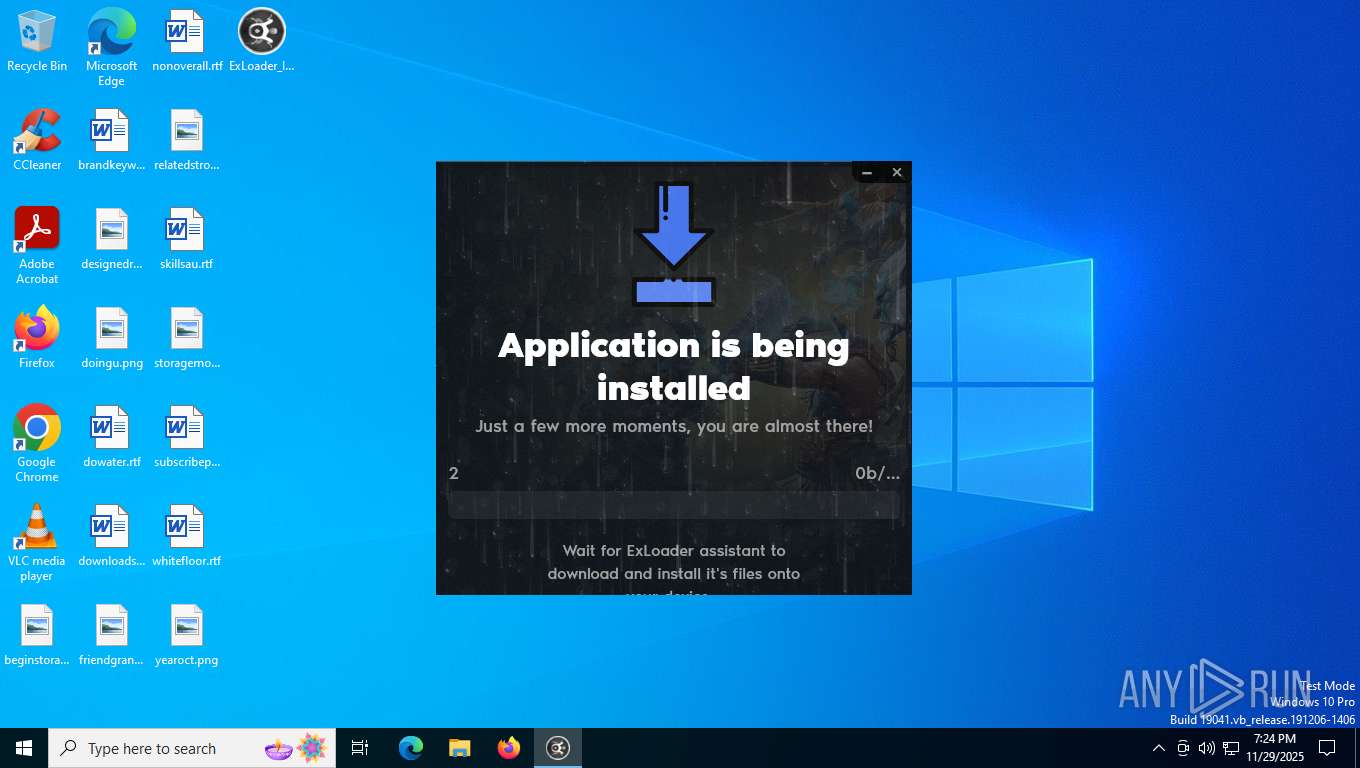Click the taskbar search box
This screenshot has height=768, width=1360.
192,748
